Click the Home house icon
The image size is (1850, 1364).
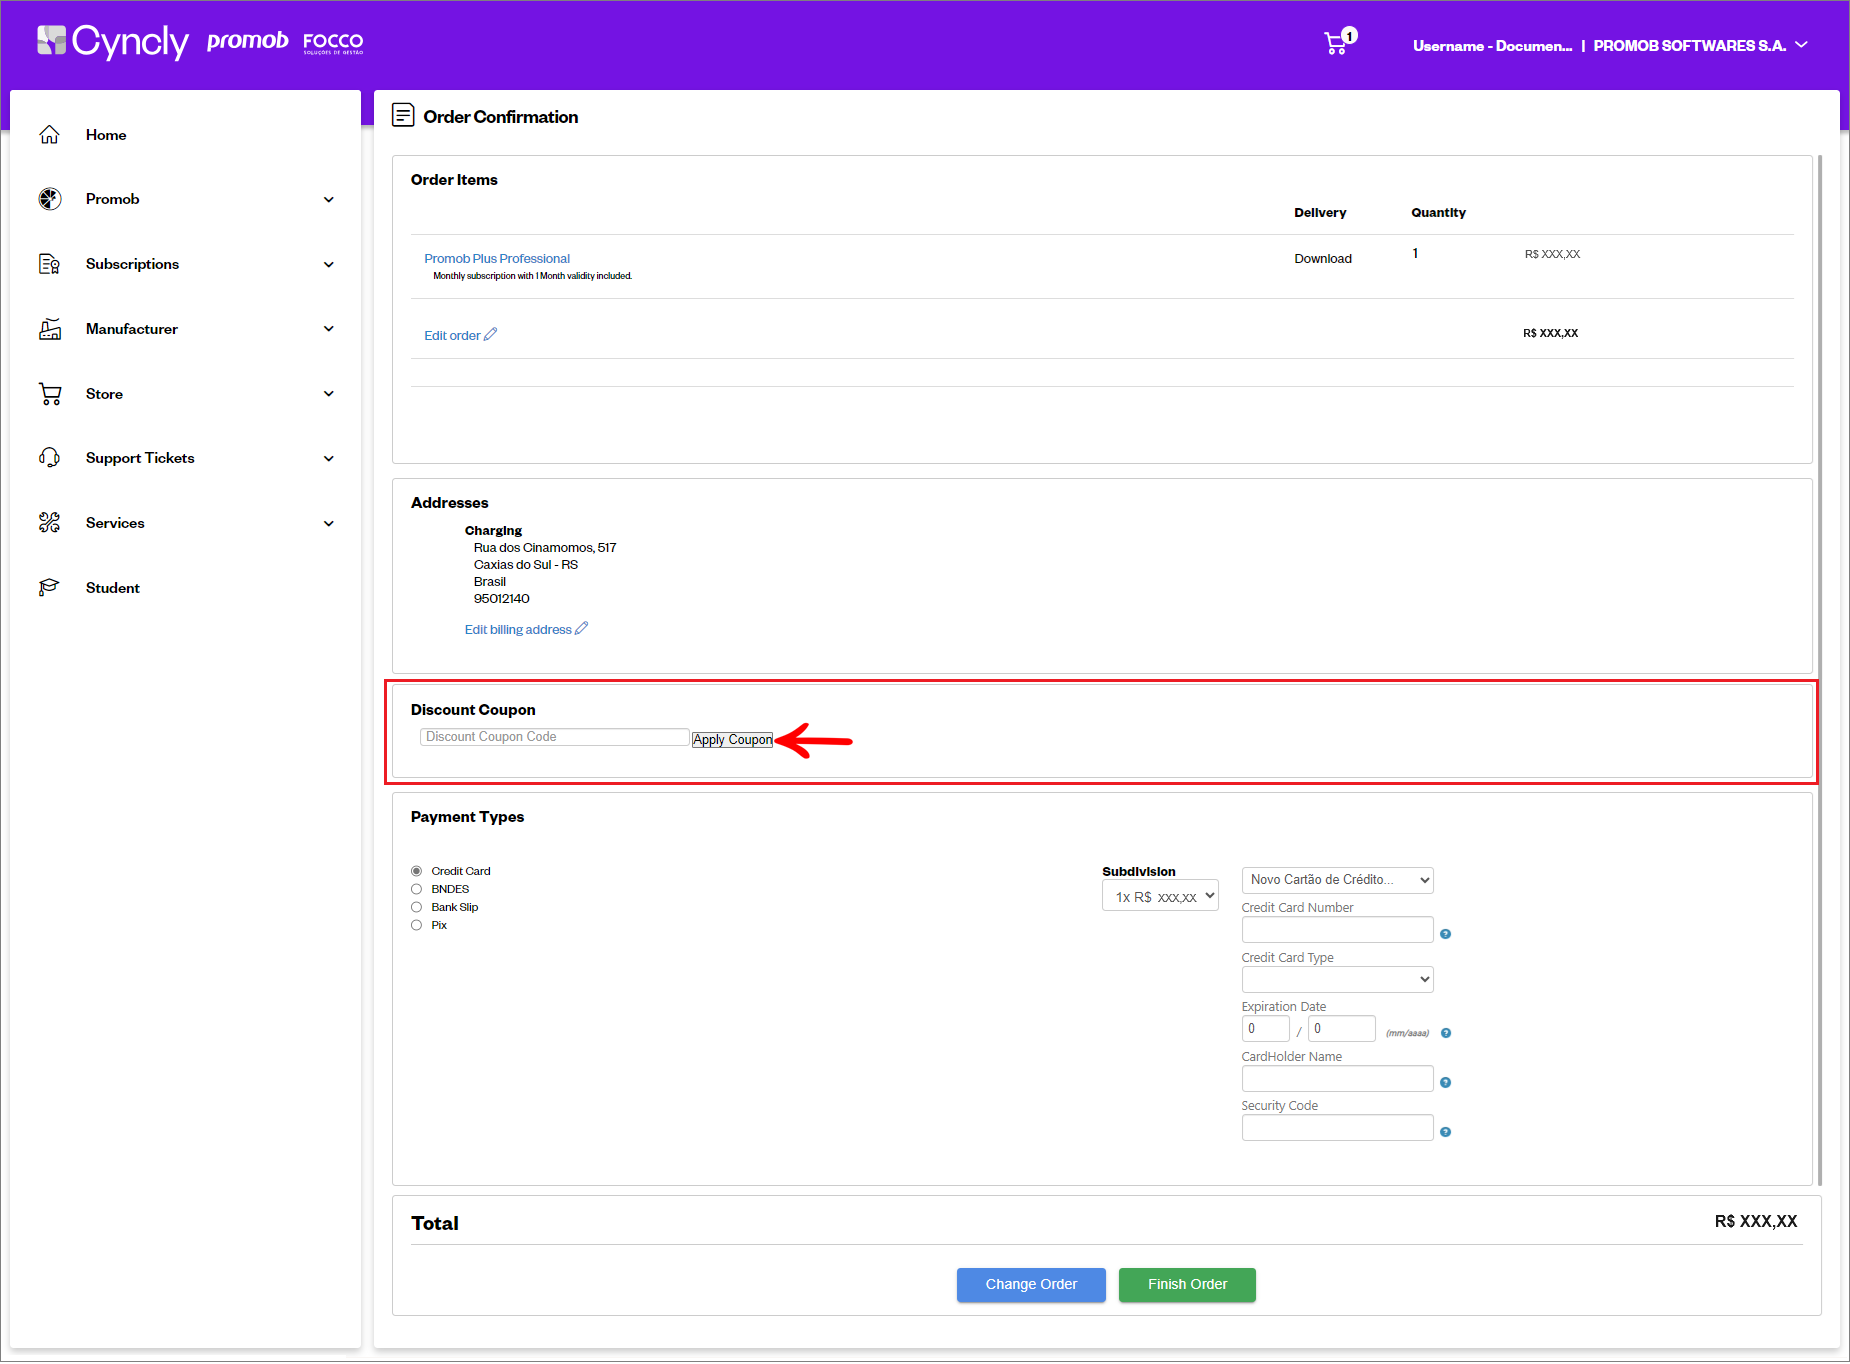tap(49, 135)
